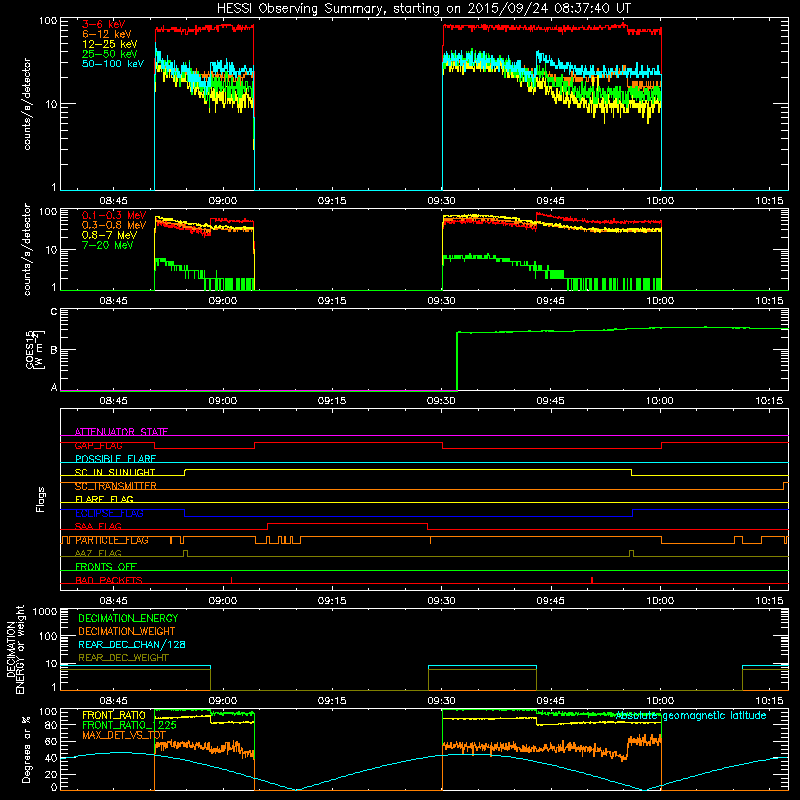This screenshot has width=800, height=800.
Task: Select the 3-6 keV legend label
Action: (x=104, y=24)
